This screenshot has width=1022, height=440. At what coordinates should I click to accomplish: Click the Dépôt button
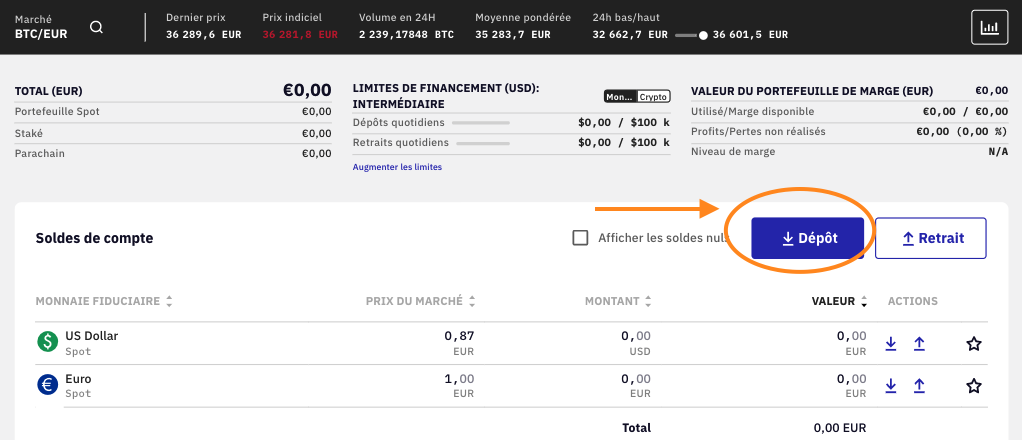pos(808,238)
